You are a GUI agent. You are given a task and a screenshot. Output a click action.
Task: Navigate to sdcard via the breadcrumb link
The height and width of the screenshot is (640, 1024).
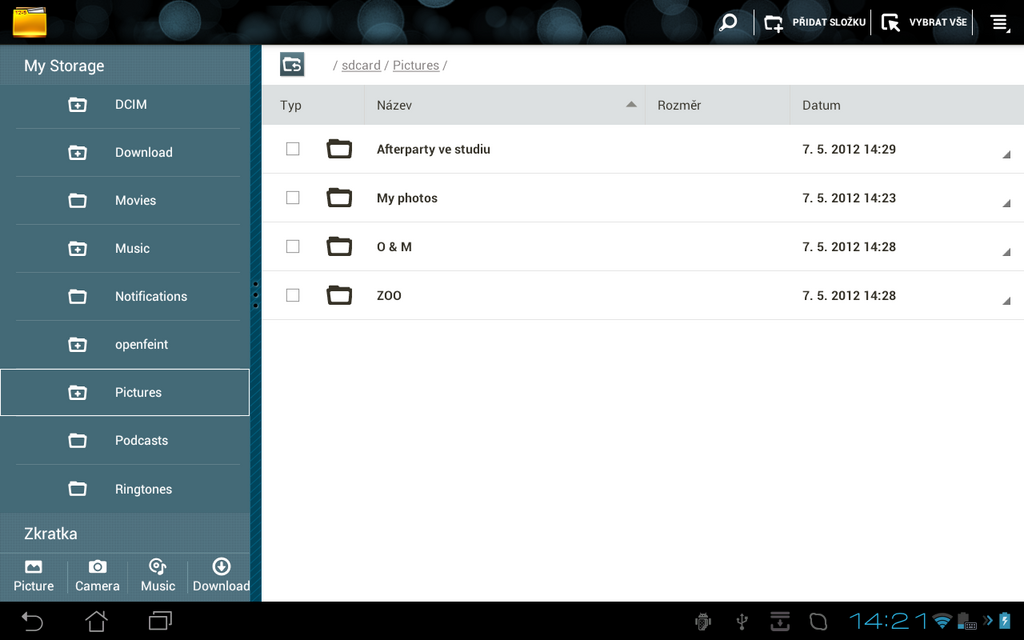pos(360,64)
